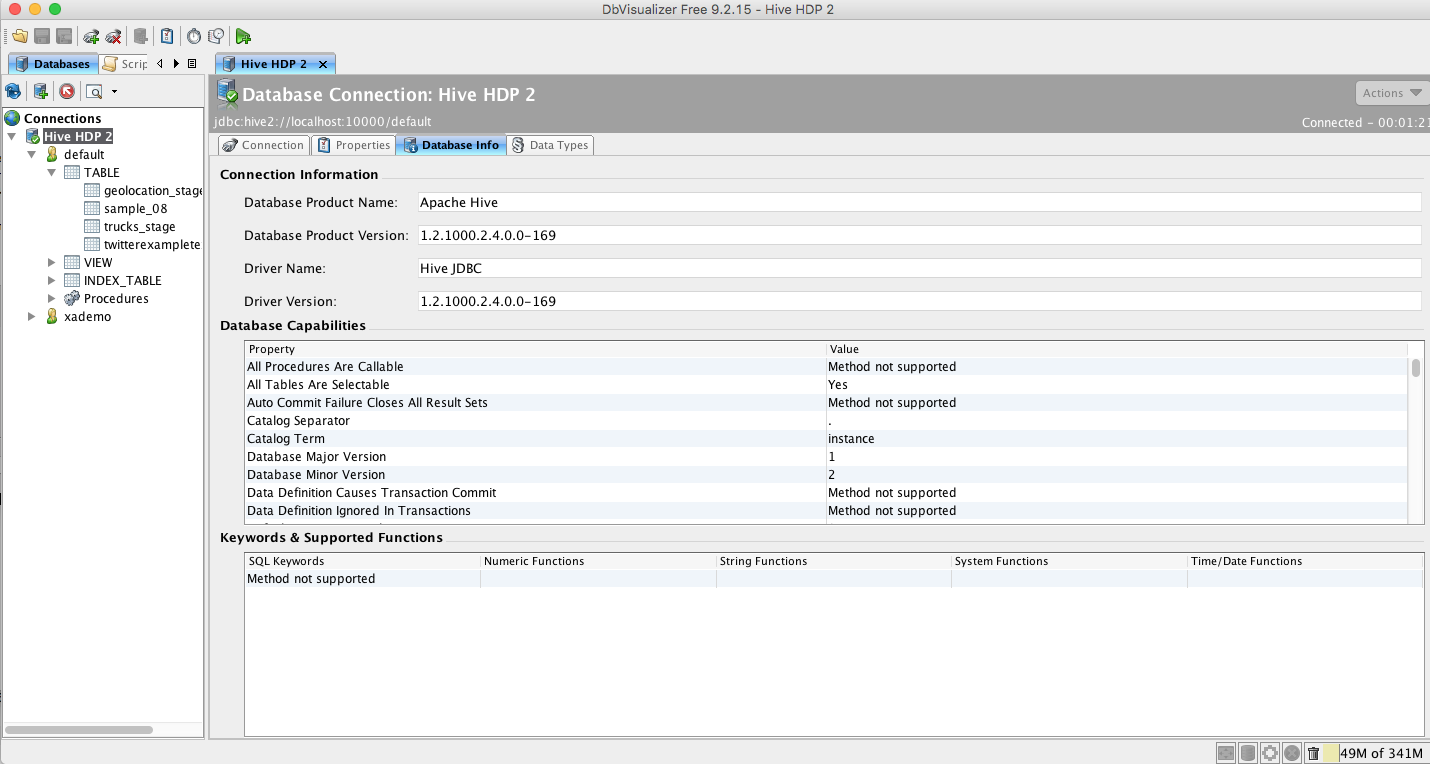This screenshot has height=764, width=1430.
Task: Open the search tool via the magnifier icon
Action: (93, 91)
